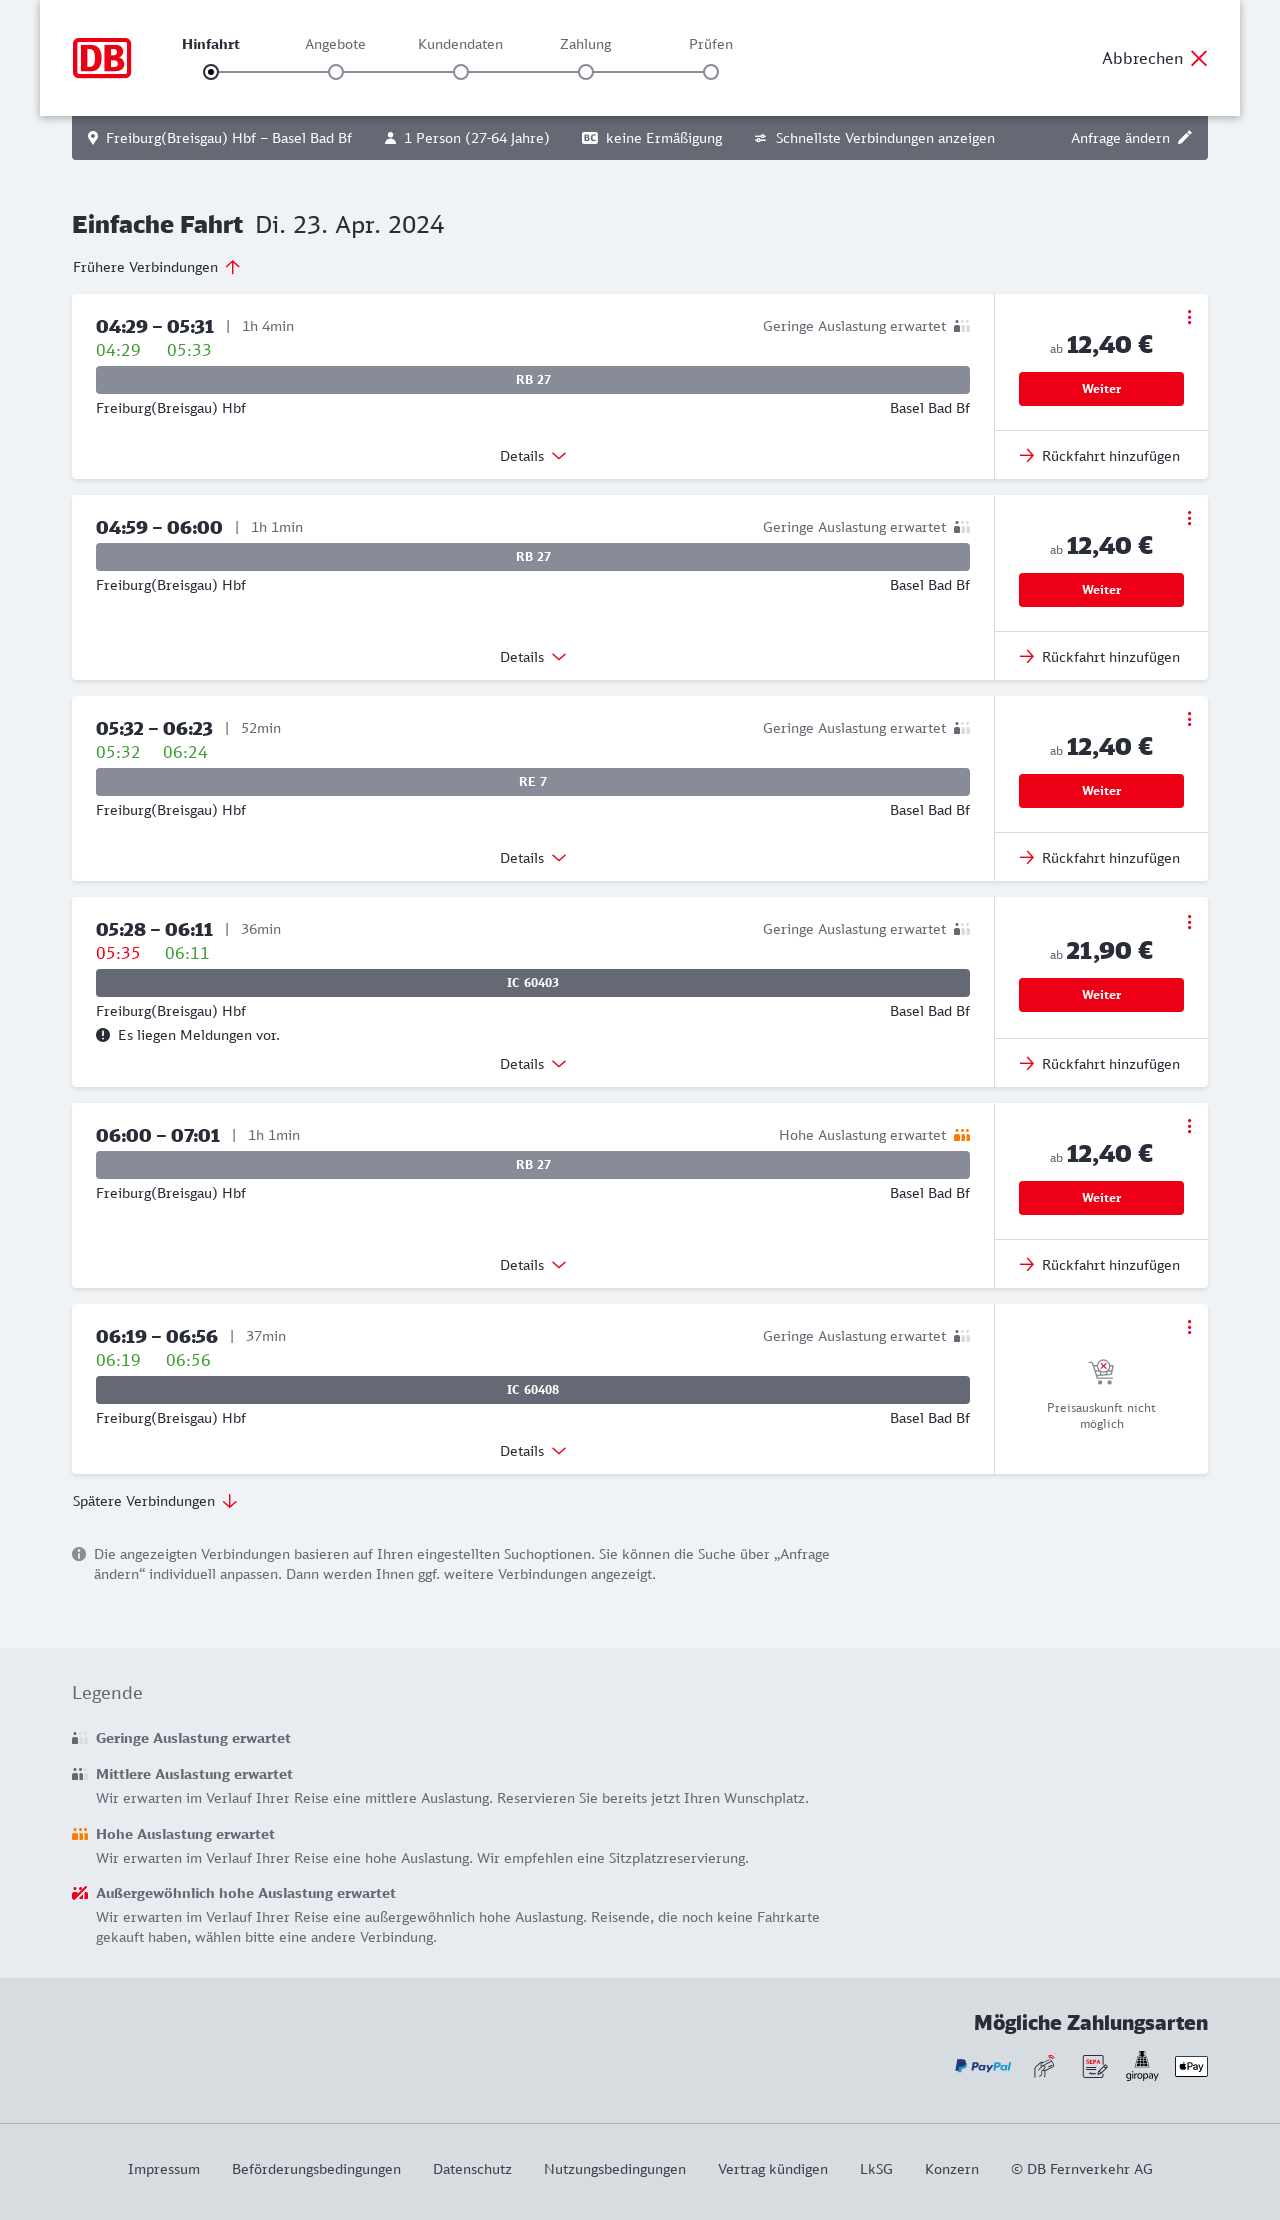Show Frühere Verbindungen
The image size is (1280, 2220).
[156, 267]
